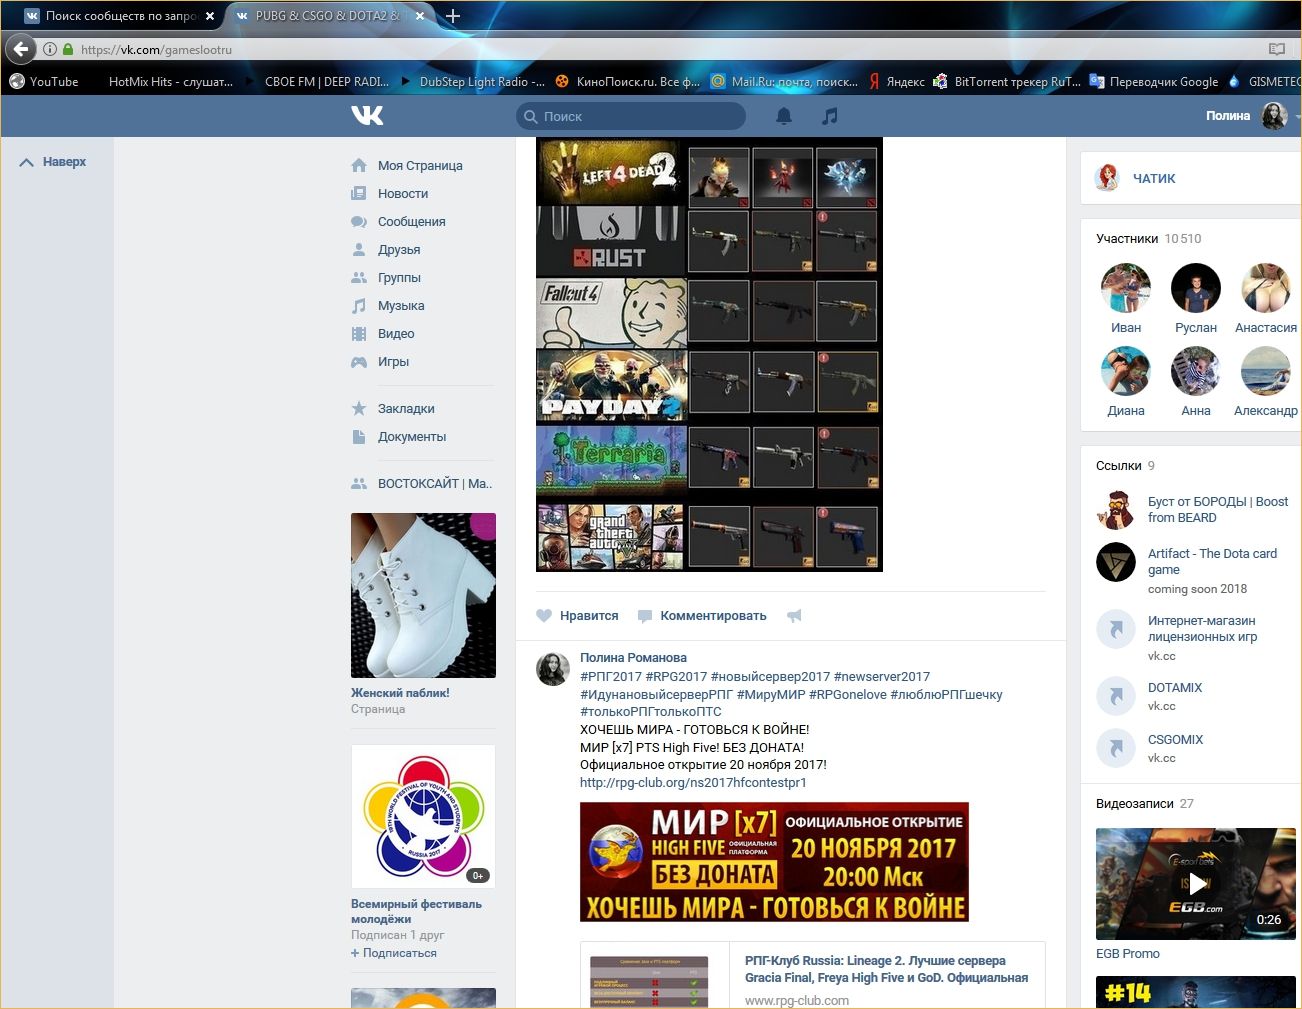Open the Участники members list

[x=1148, y=238]
